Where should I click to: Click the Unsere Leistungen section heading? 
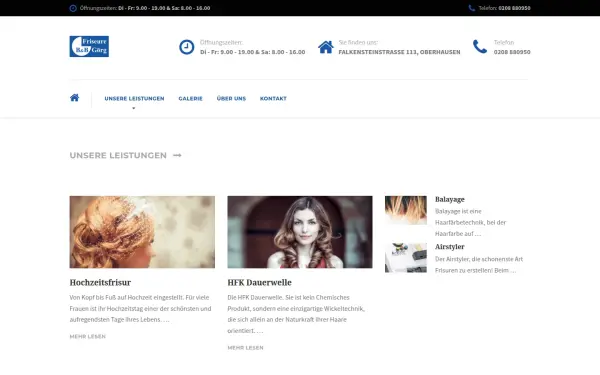[118, 155]
